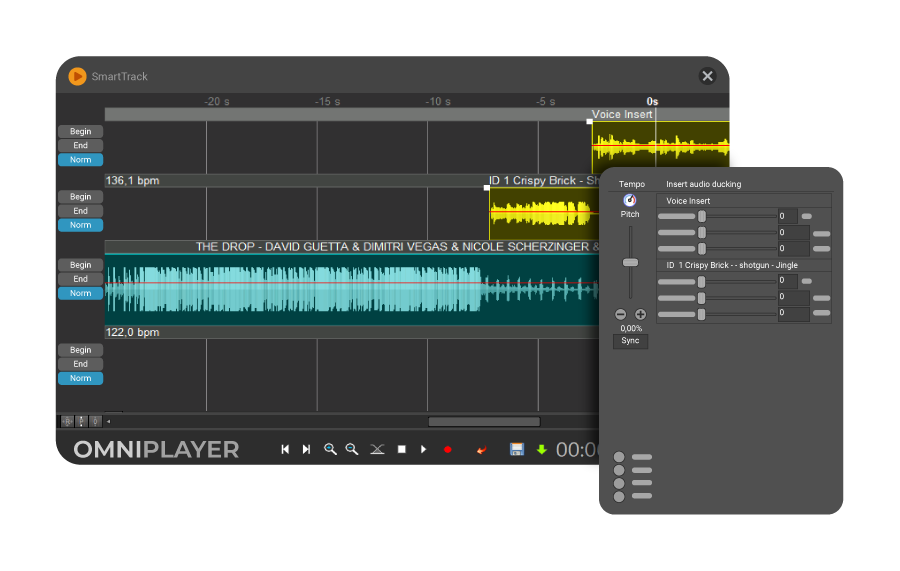Image resolution: width=900 pixels, height=571 pixels.
Task: Click the horizontal timeline scrollbar thumb
Action: [x=484, y=422]
